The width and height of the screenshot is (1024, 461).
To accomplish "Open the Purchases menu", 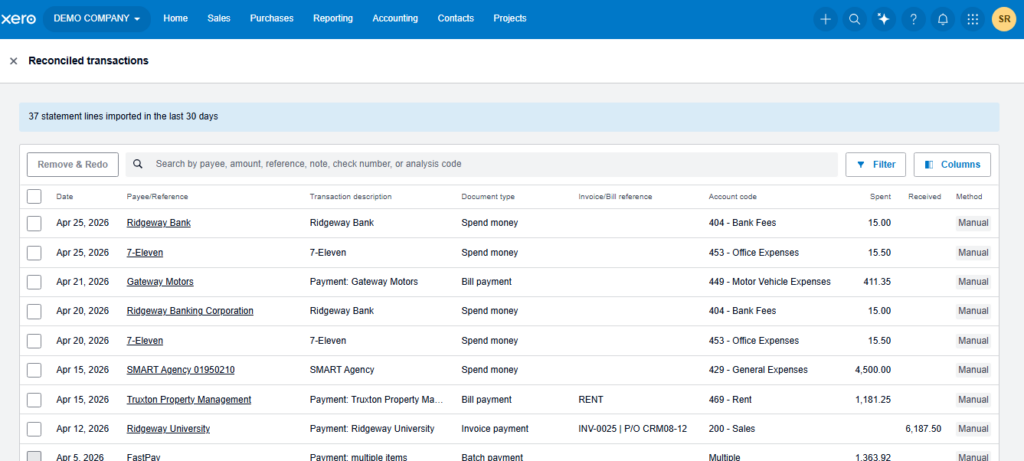I will (x=272, y=18).
